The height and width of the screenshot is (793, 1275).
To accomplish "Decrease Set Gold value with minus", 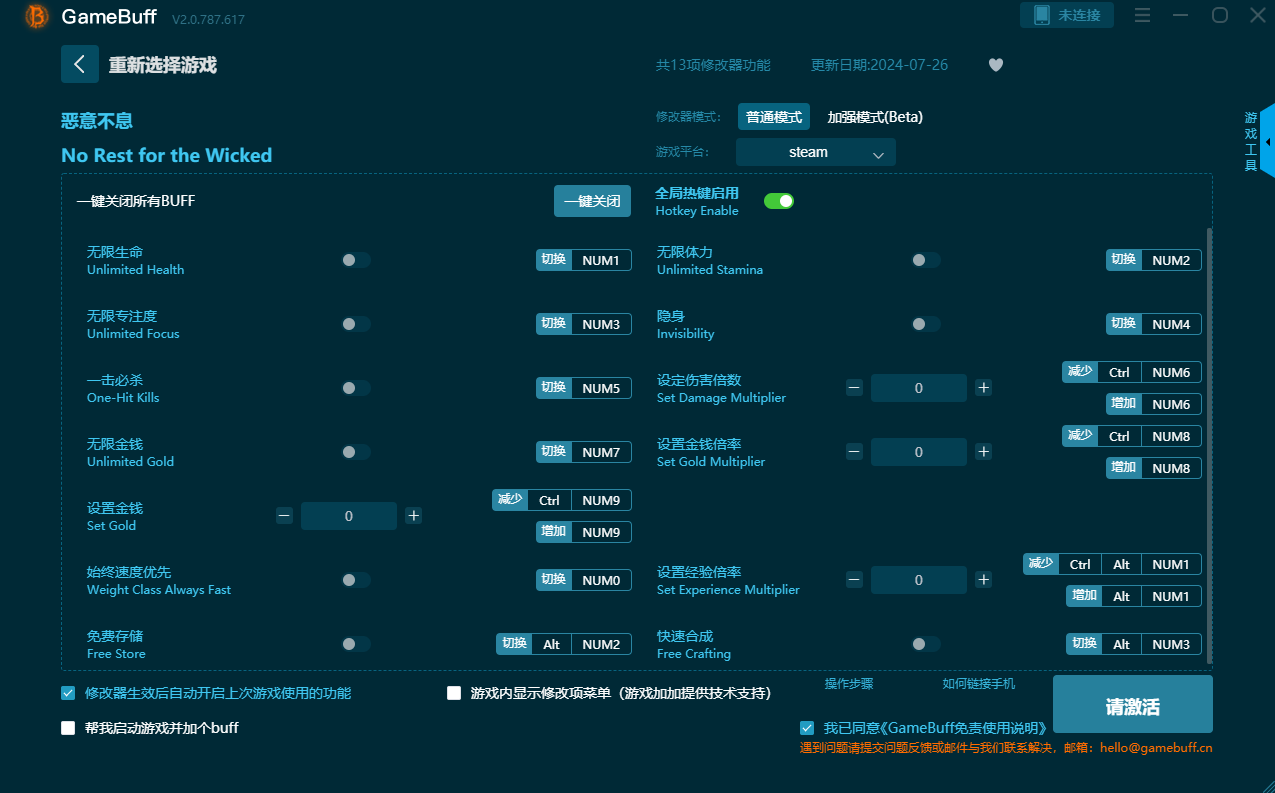I will [284, 516].
